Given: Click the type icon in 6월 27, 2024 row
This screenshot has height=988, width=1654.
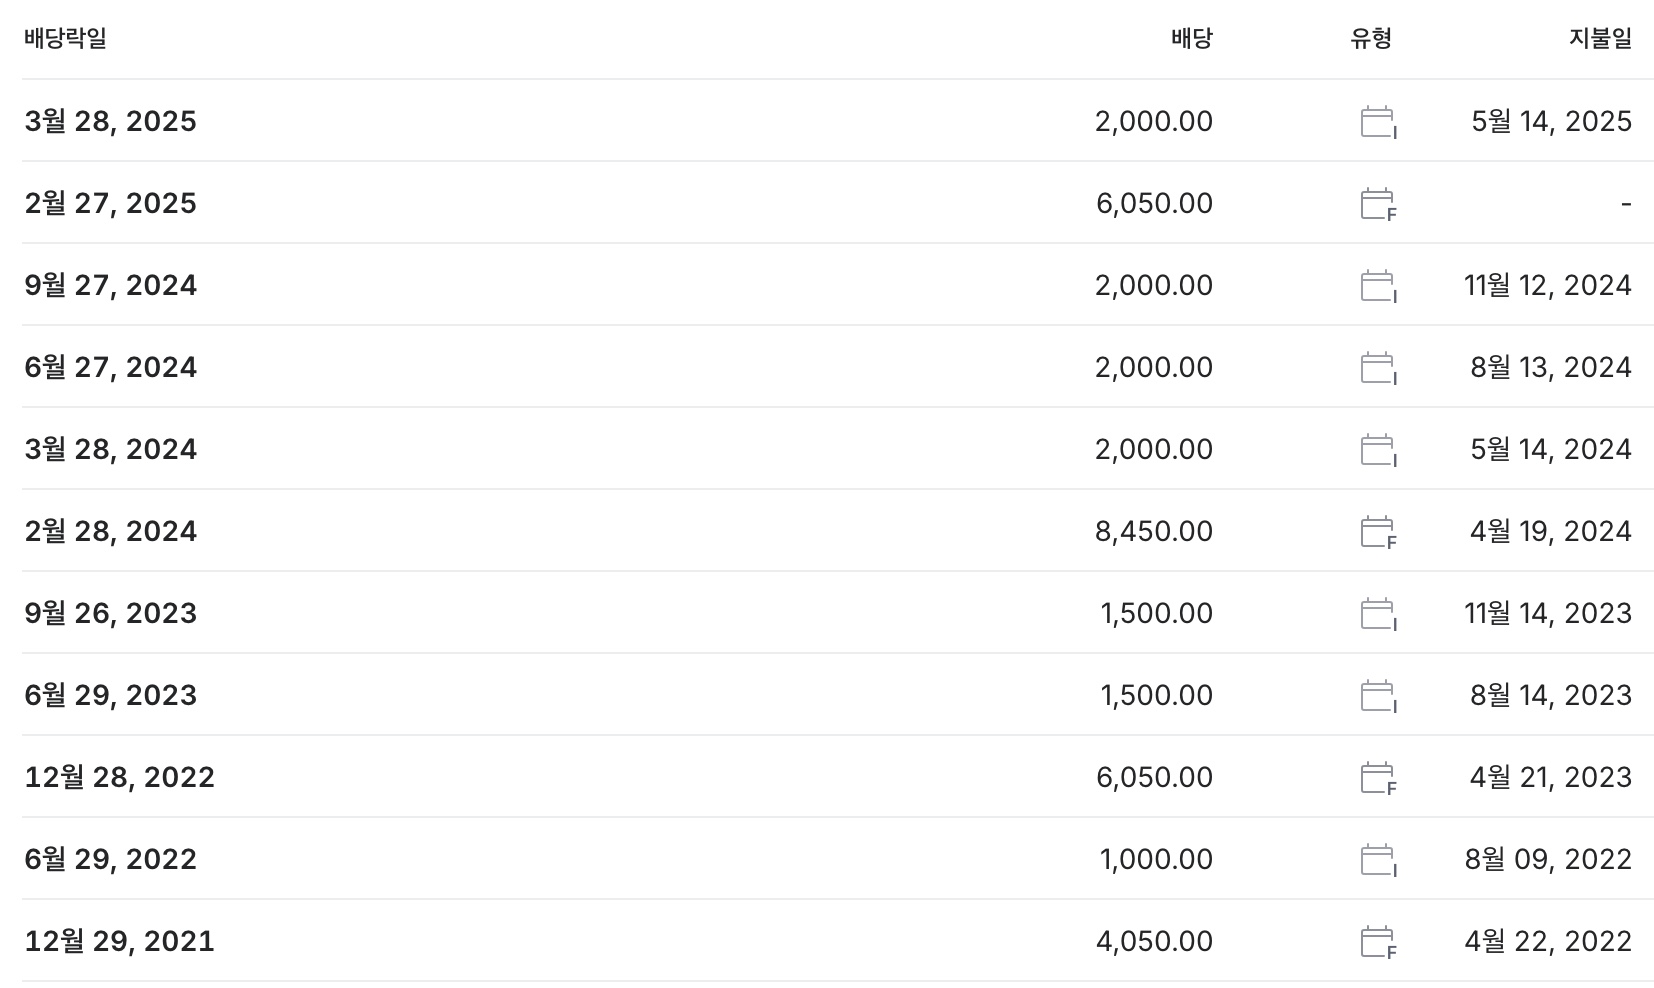Looking at the screenshot, I should (x=1378, y=368).
